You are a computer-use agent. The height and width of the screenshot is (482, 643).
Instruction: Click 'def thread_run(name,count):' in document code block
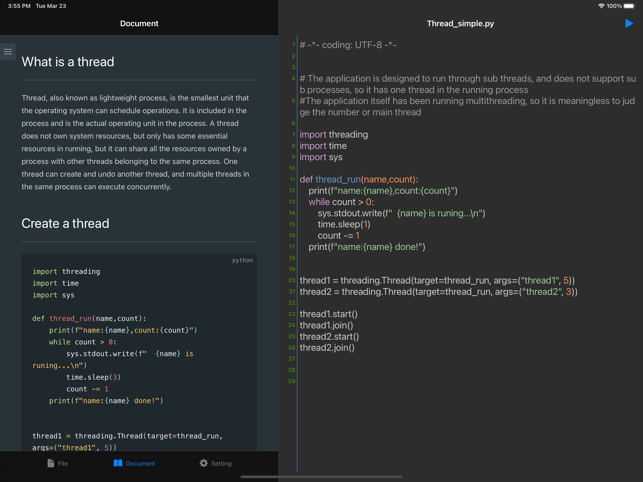[x=89, y=318]
